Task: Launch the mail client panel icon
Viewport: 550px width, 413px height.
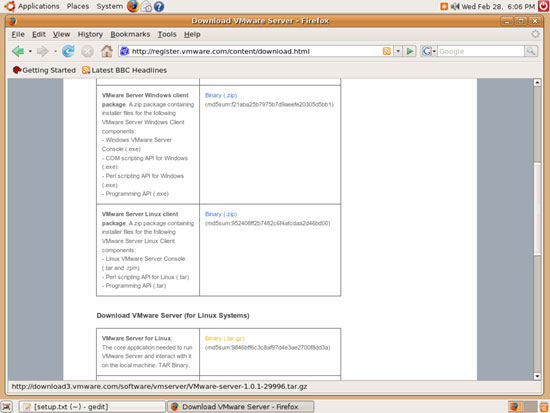Action: point(147,7)
